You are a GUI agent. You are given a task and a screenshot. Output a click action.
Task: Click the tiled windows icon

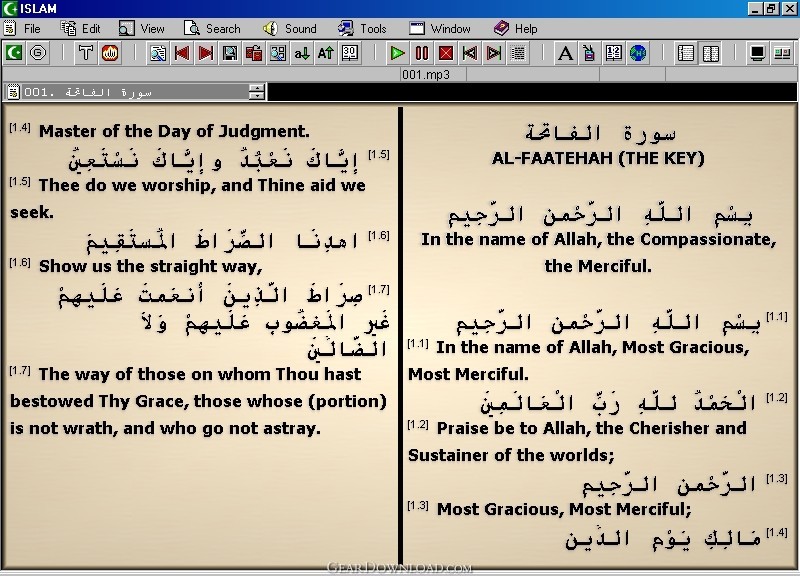tap(782, 53)
